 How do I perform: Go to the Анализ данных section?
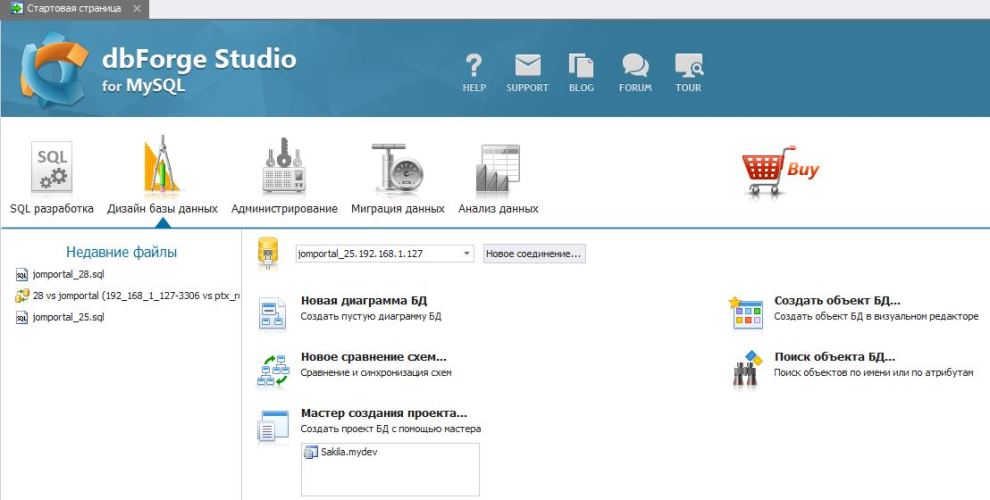point(498,177)
